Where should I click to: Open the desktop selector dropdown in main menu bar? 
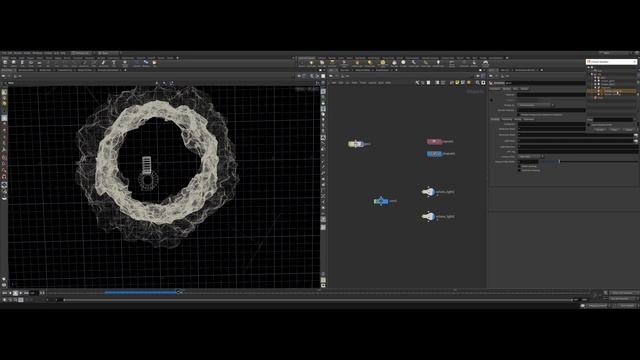coord(82,53)
